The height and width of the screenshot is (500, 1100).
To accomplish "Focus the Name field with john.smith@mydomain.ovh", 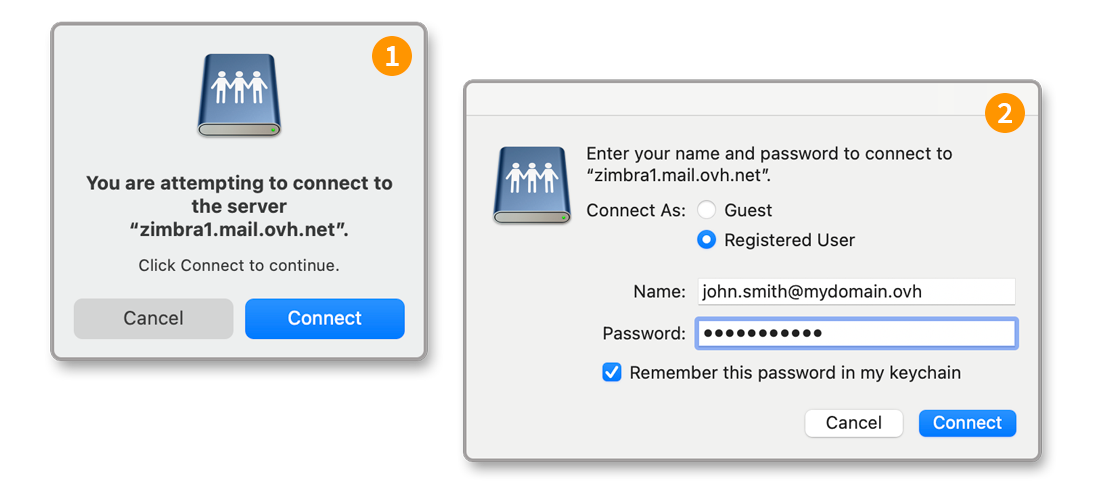I will pyautogui.click(x=855, y=292).
